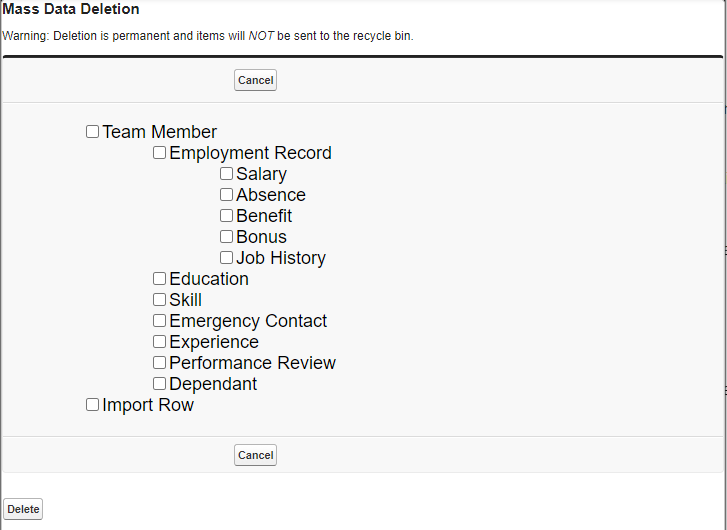Click the Job History label text

(281, 258)
